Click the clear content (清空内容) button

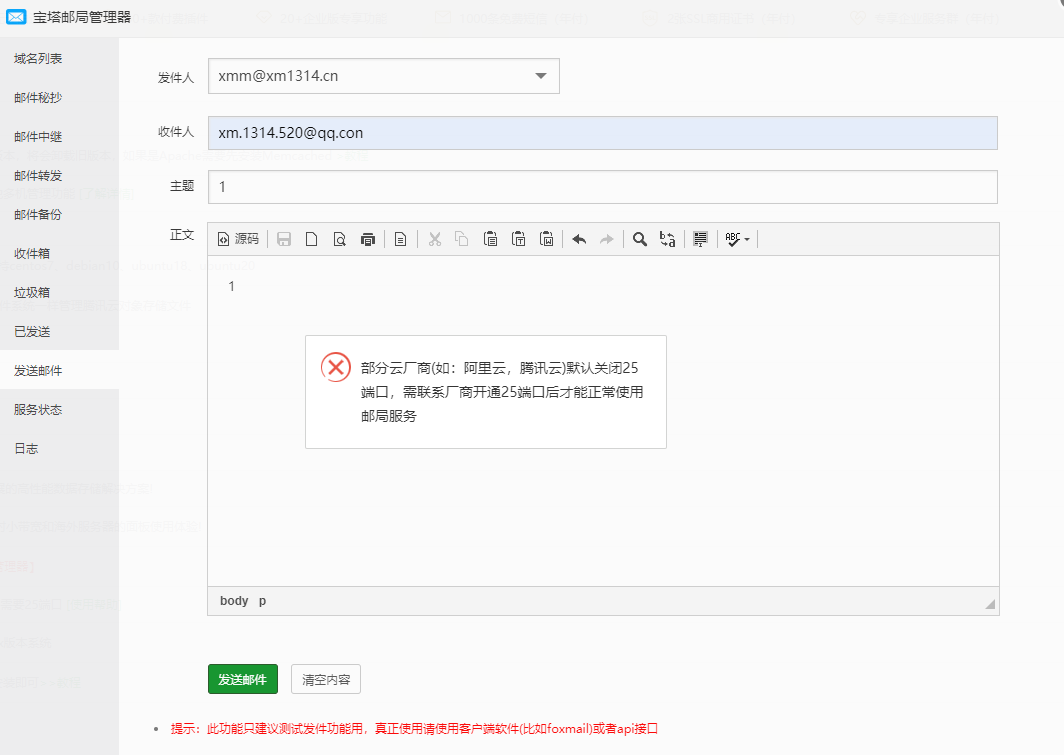click(326, 679)
